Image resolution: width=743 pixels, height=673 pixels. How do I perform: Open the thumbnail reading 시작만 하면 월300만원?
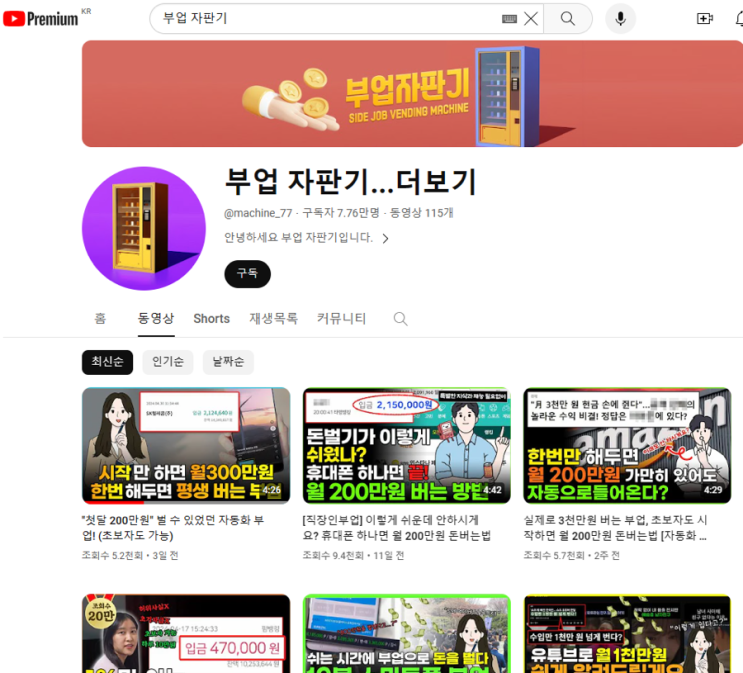click(186, 446)
